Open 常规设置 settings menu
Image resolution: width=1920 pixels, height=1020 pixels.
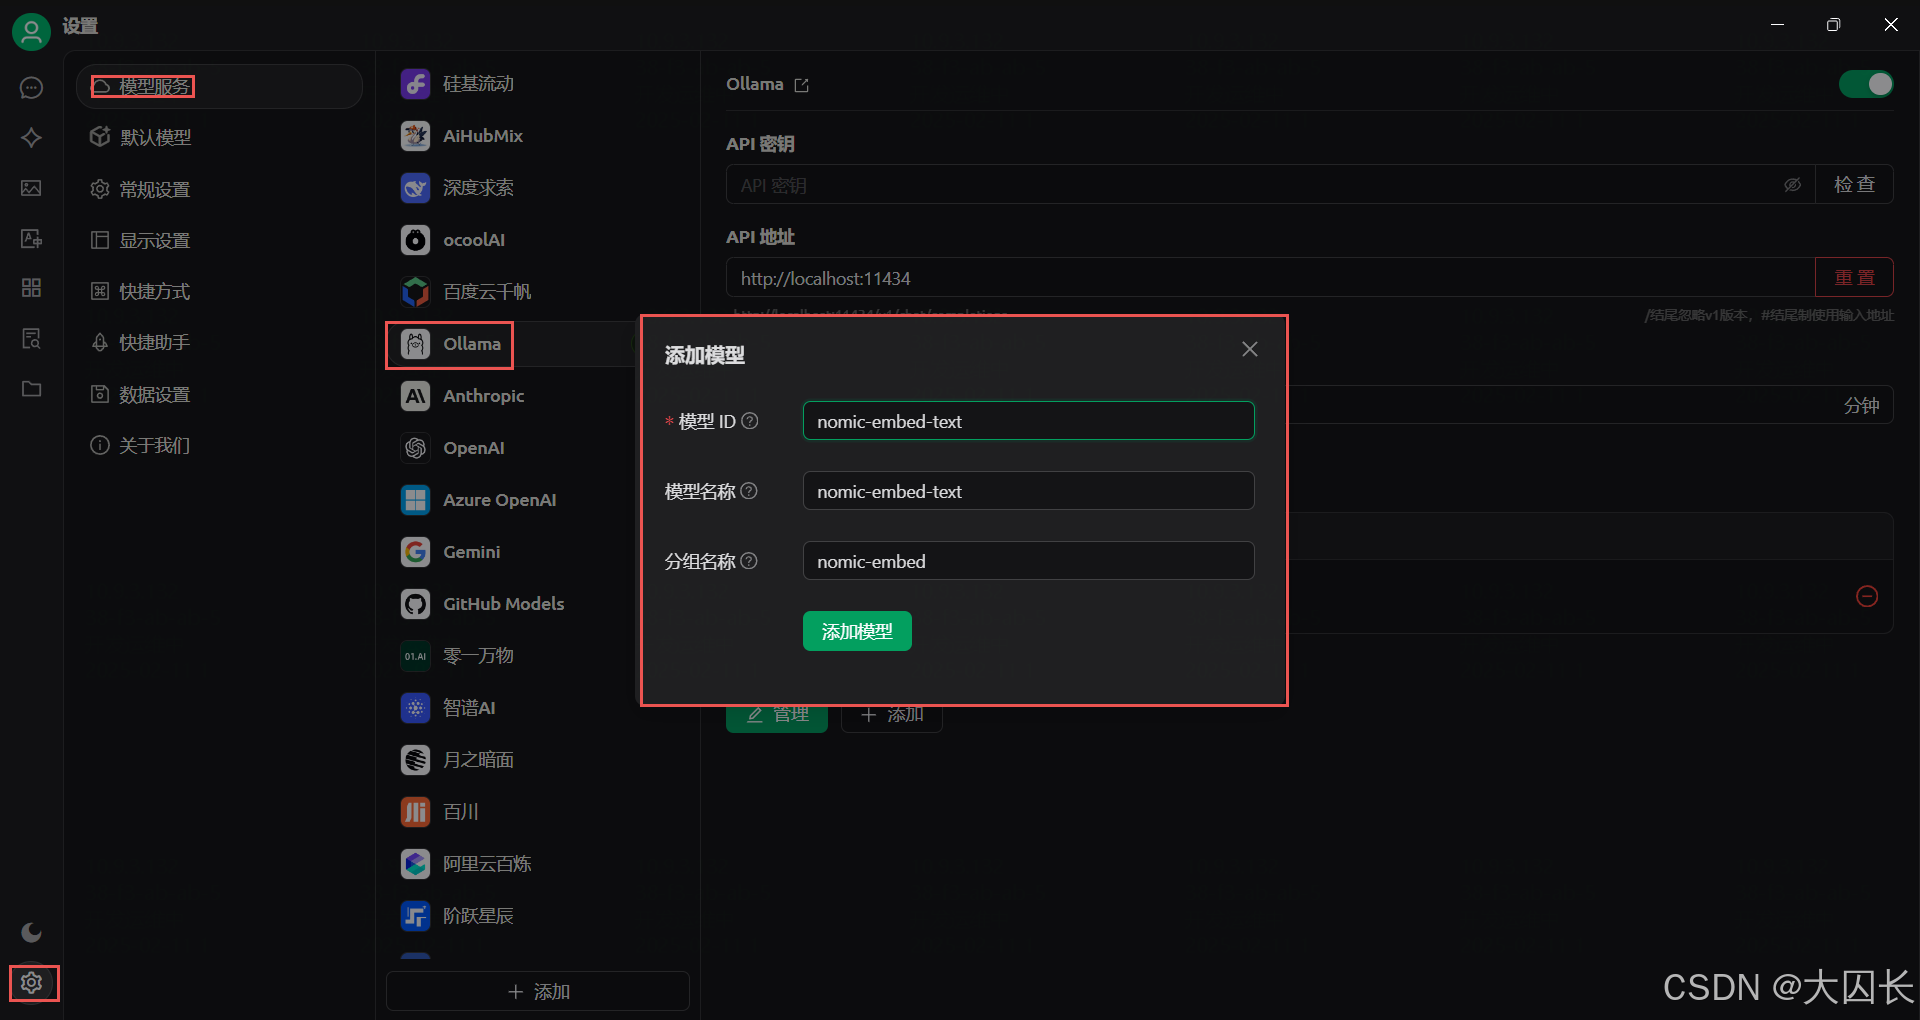click(219, 189)
